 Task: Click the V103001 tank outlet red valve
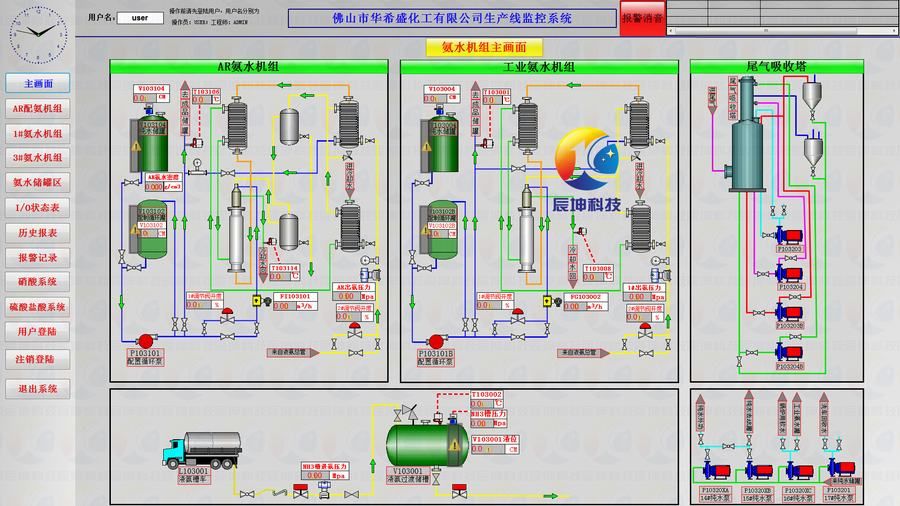click(459, 491)
